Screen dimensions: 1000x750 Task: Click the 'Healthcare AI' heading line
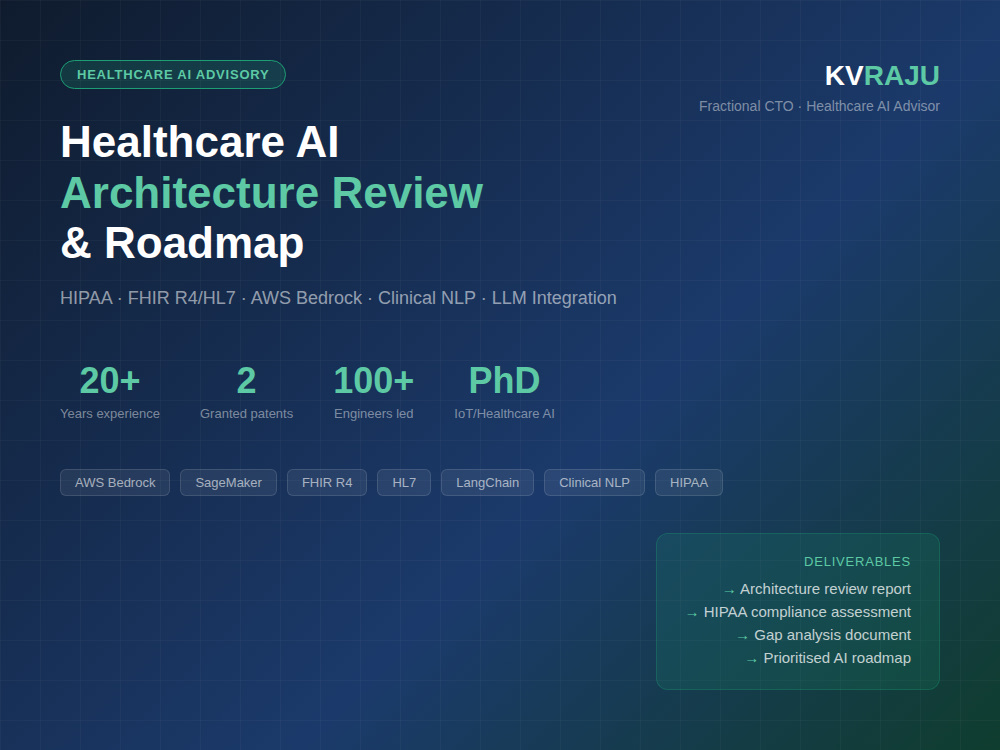200,142
